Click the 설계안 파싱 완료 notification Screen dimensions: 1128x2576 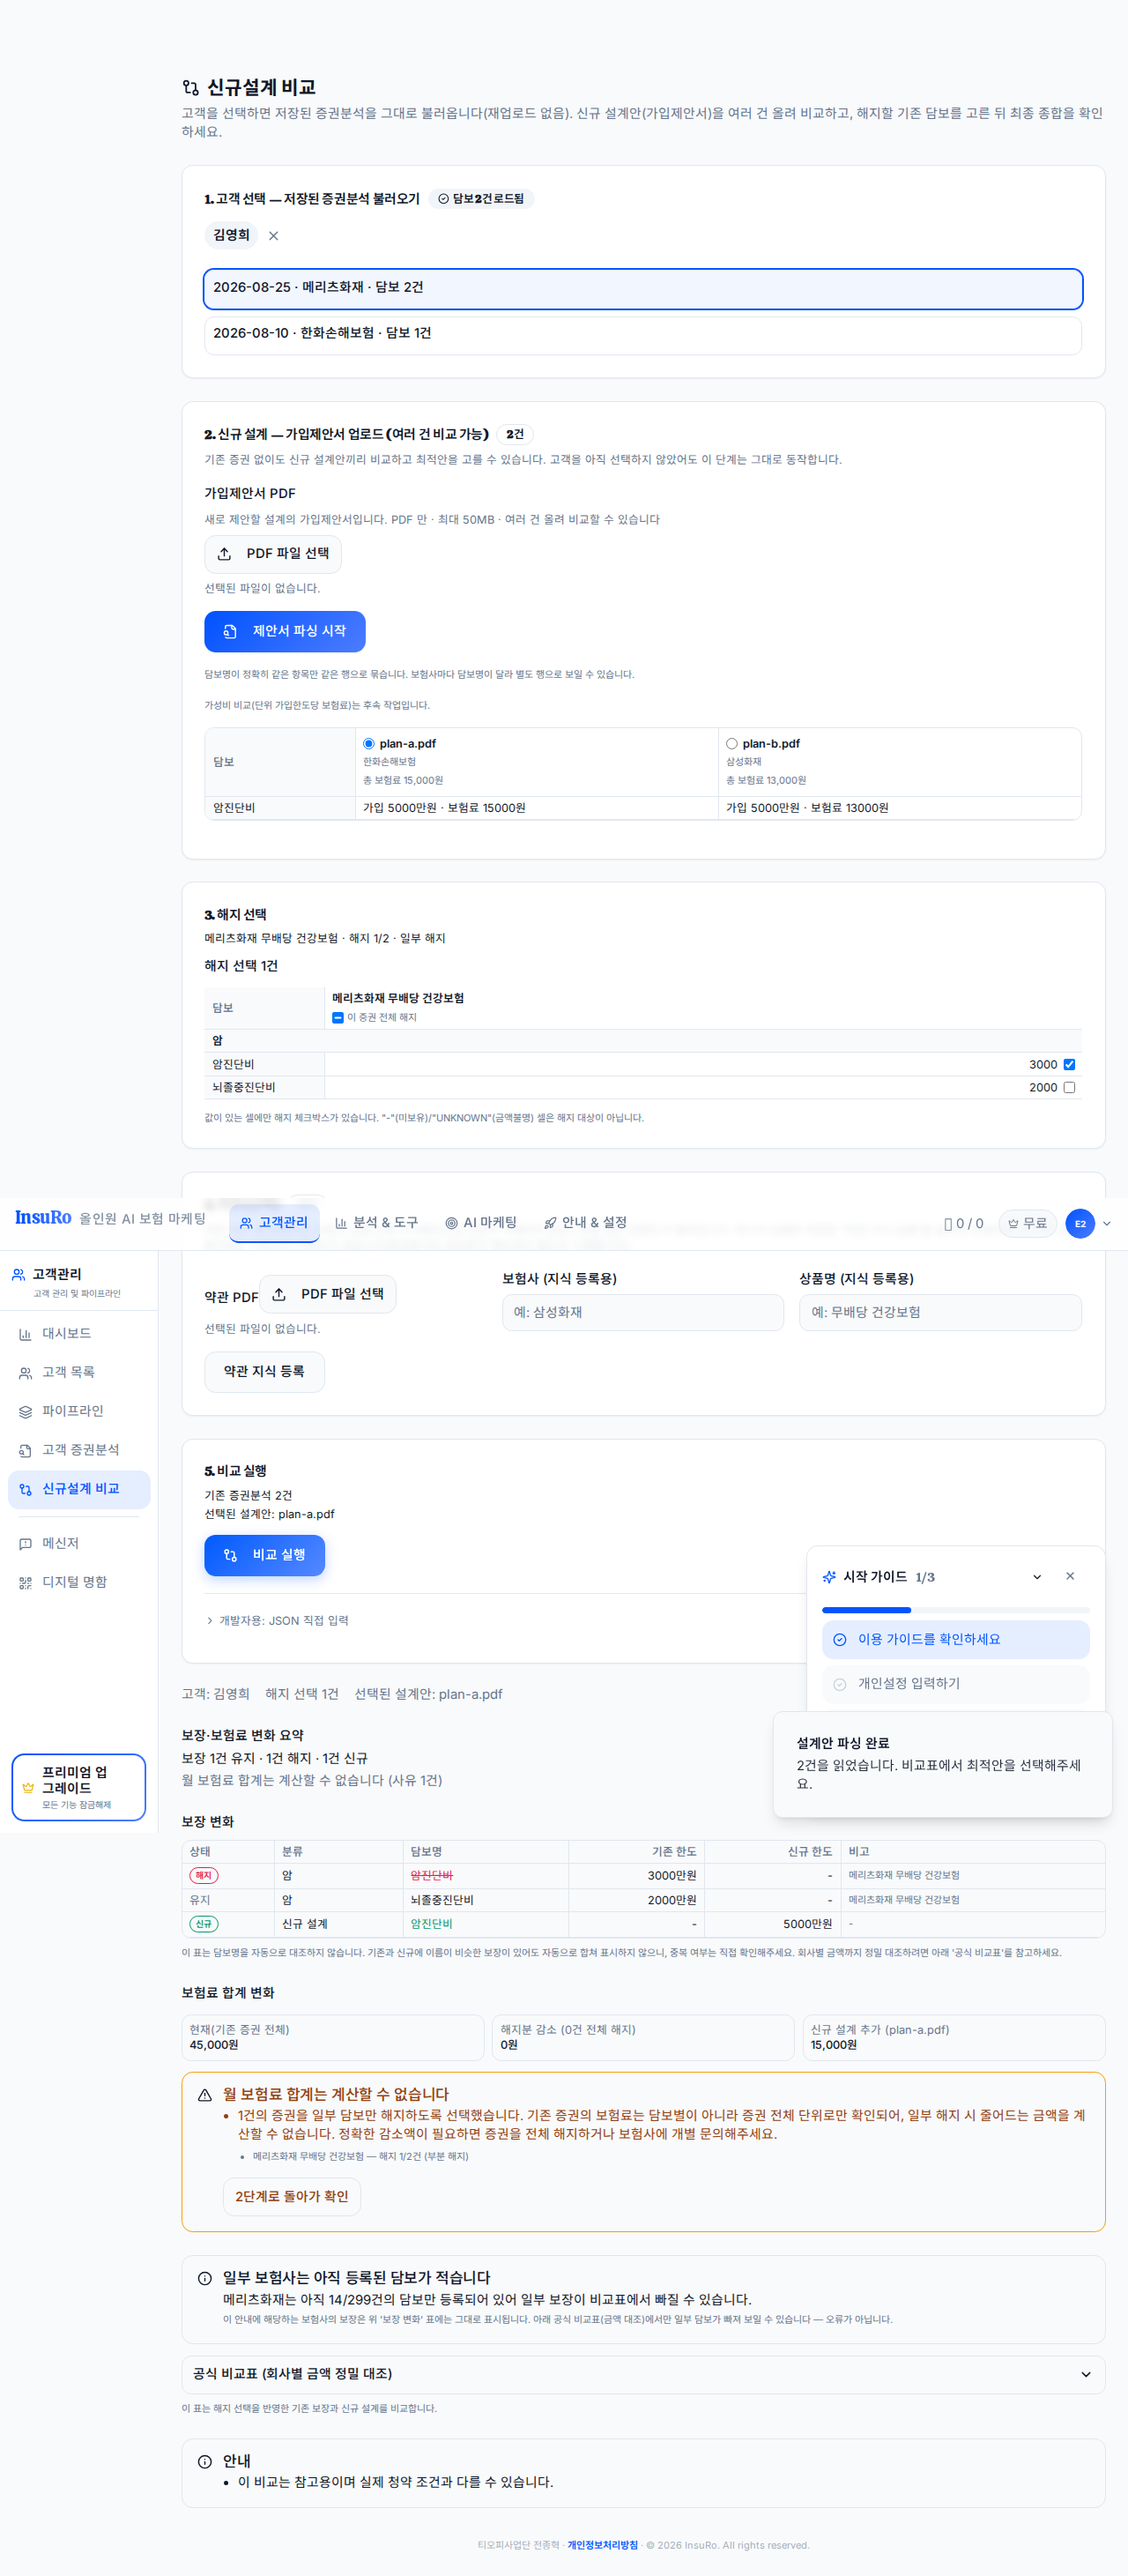point(942,1764)
